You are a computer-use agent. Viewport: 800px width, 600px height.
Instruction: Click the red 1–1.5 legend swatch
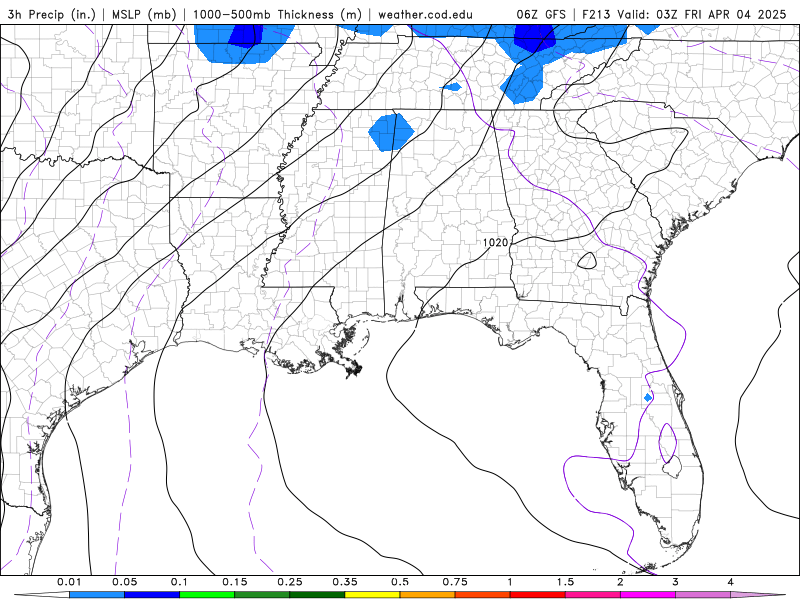(538, 595)
